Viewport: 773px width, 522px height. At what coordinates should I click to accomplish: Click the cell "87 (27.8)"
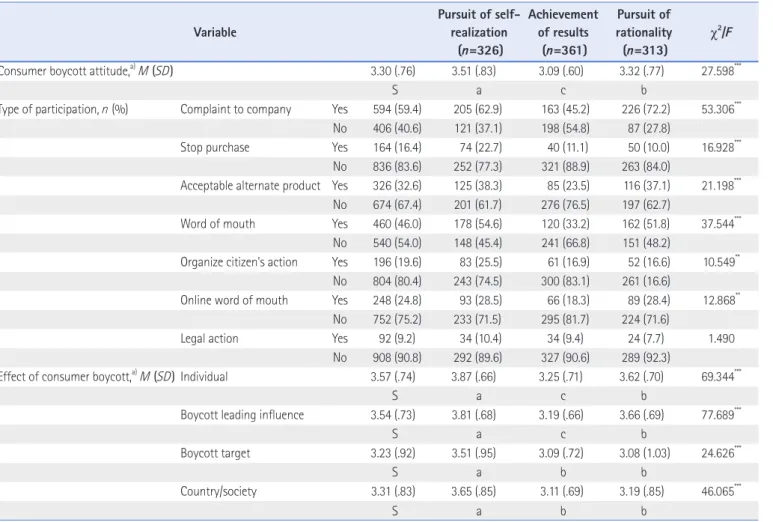click(649, 129)
